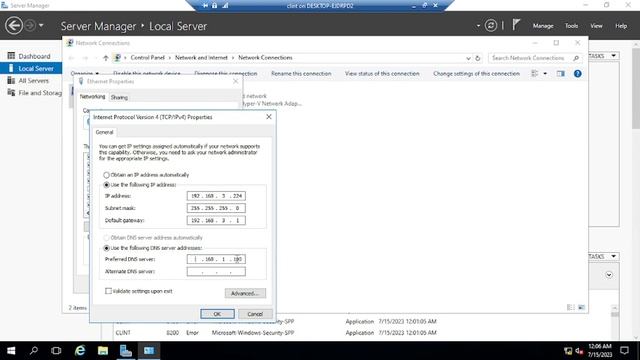Viewport: 640px width, 360px height.
Task: Click the IP address field
Action: click(216, 196)
